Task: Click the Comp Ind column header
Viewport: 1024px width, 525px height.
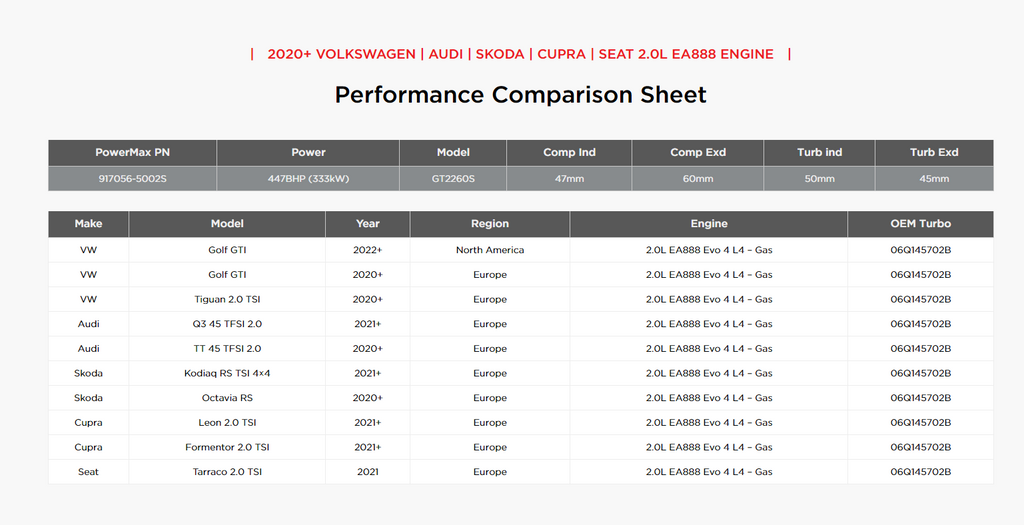Action: tap(569, 152)
